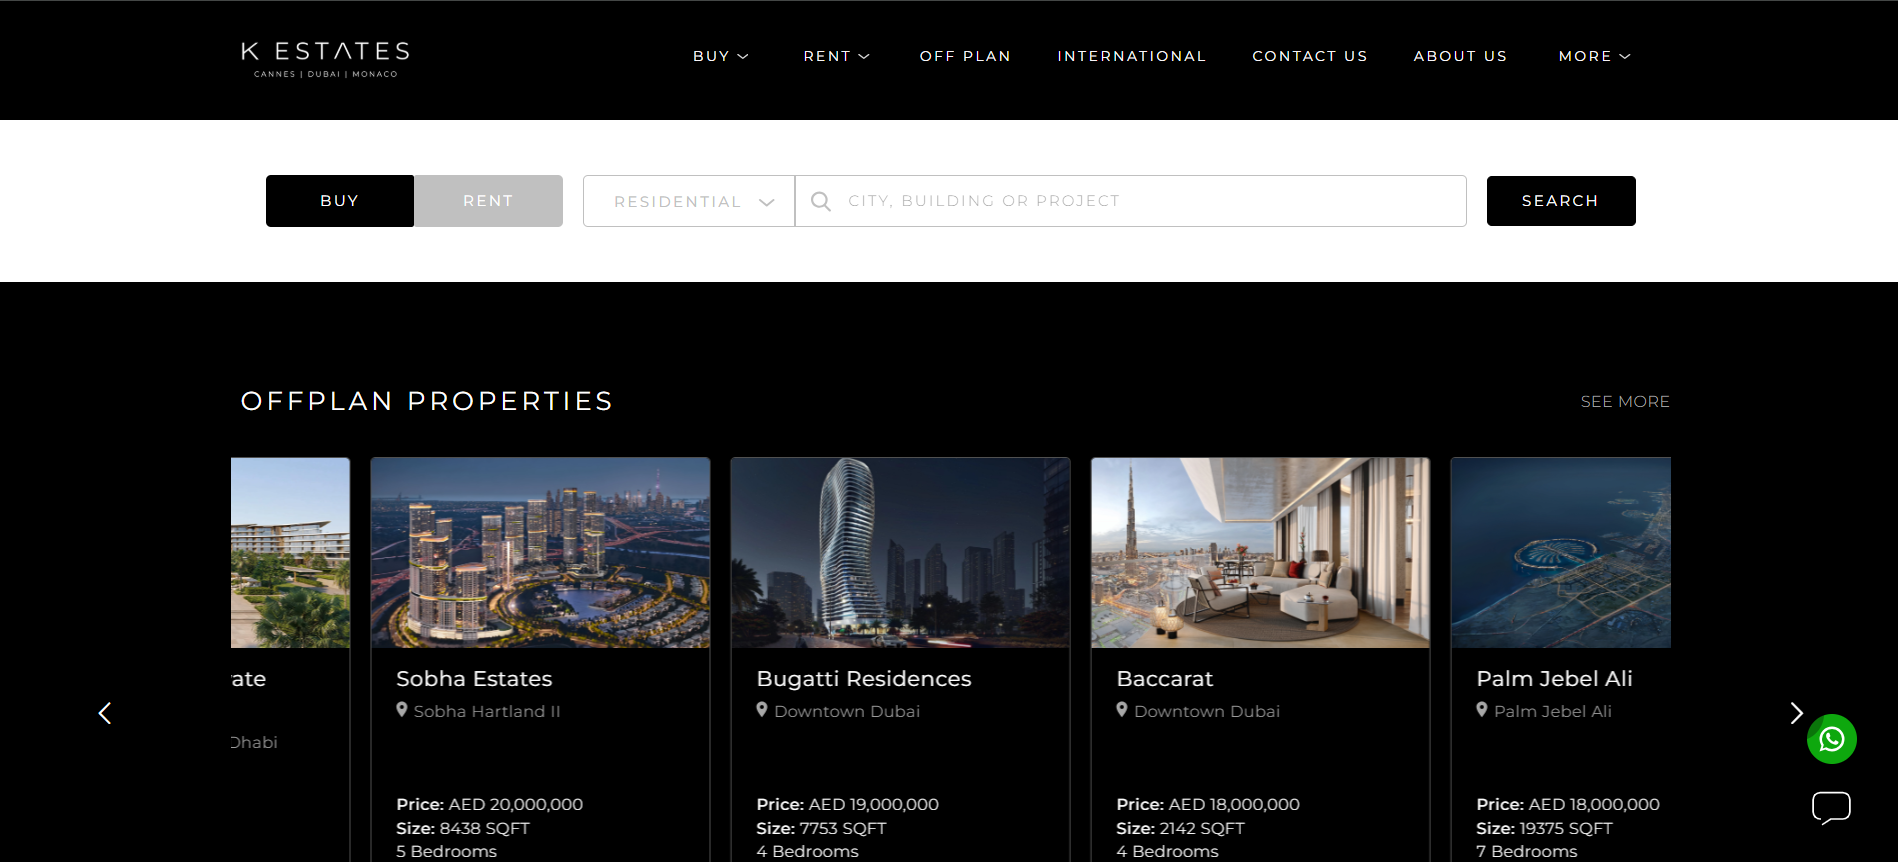
Task: Open WhatsApp chat via green icon
Action: (x=1831, y=739)
